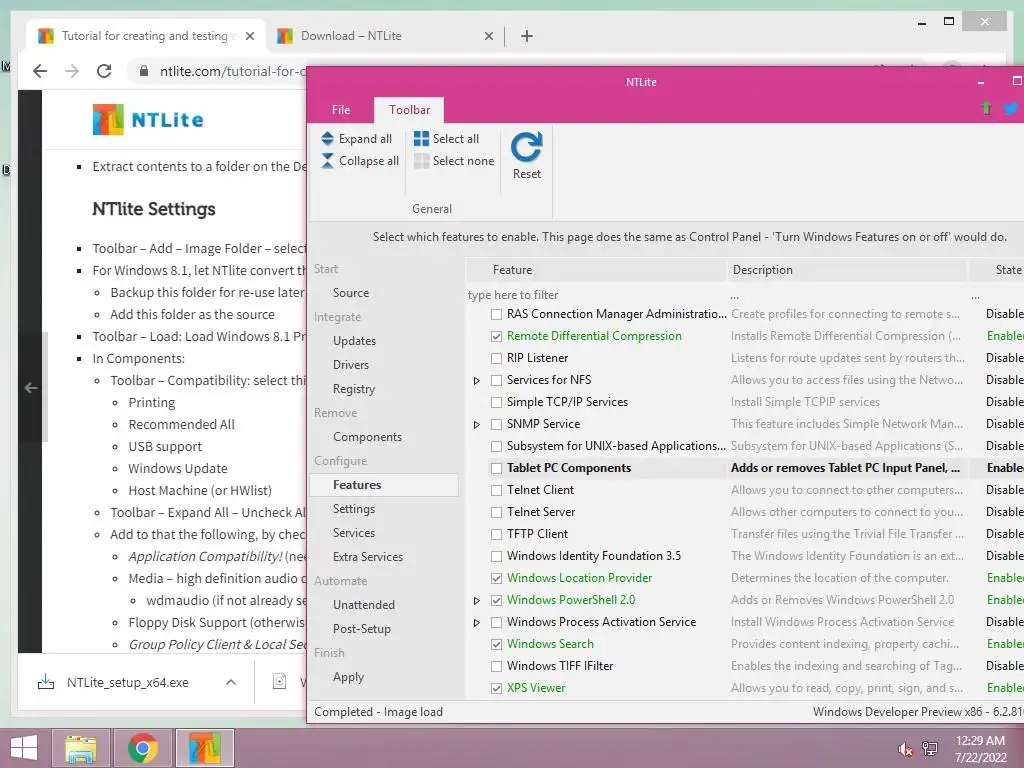Click the NTLite logo on the webpage
The height and width of the screenshot is (768, 1024).
tap(148, 120)
